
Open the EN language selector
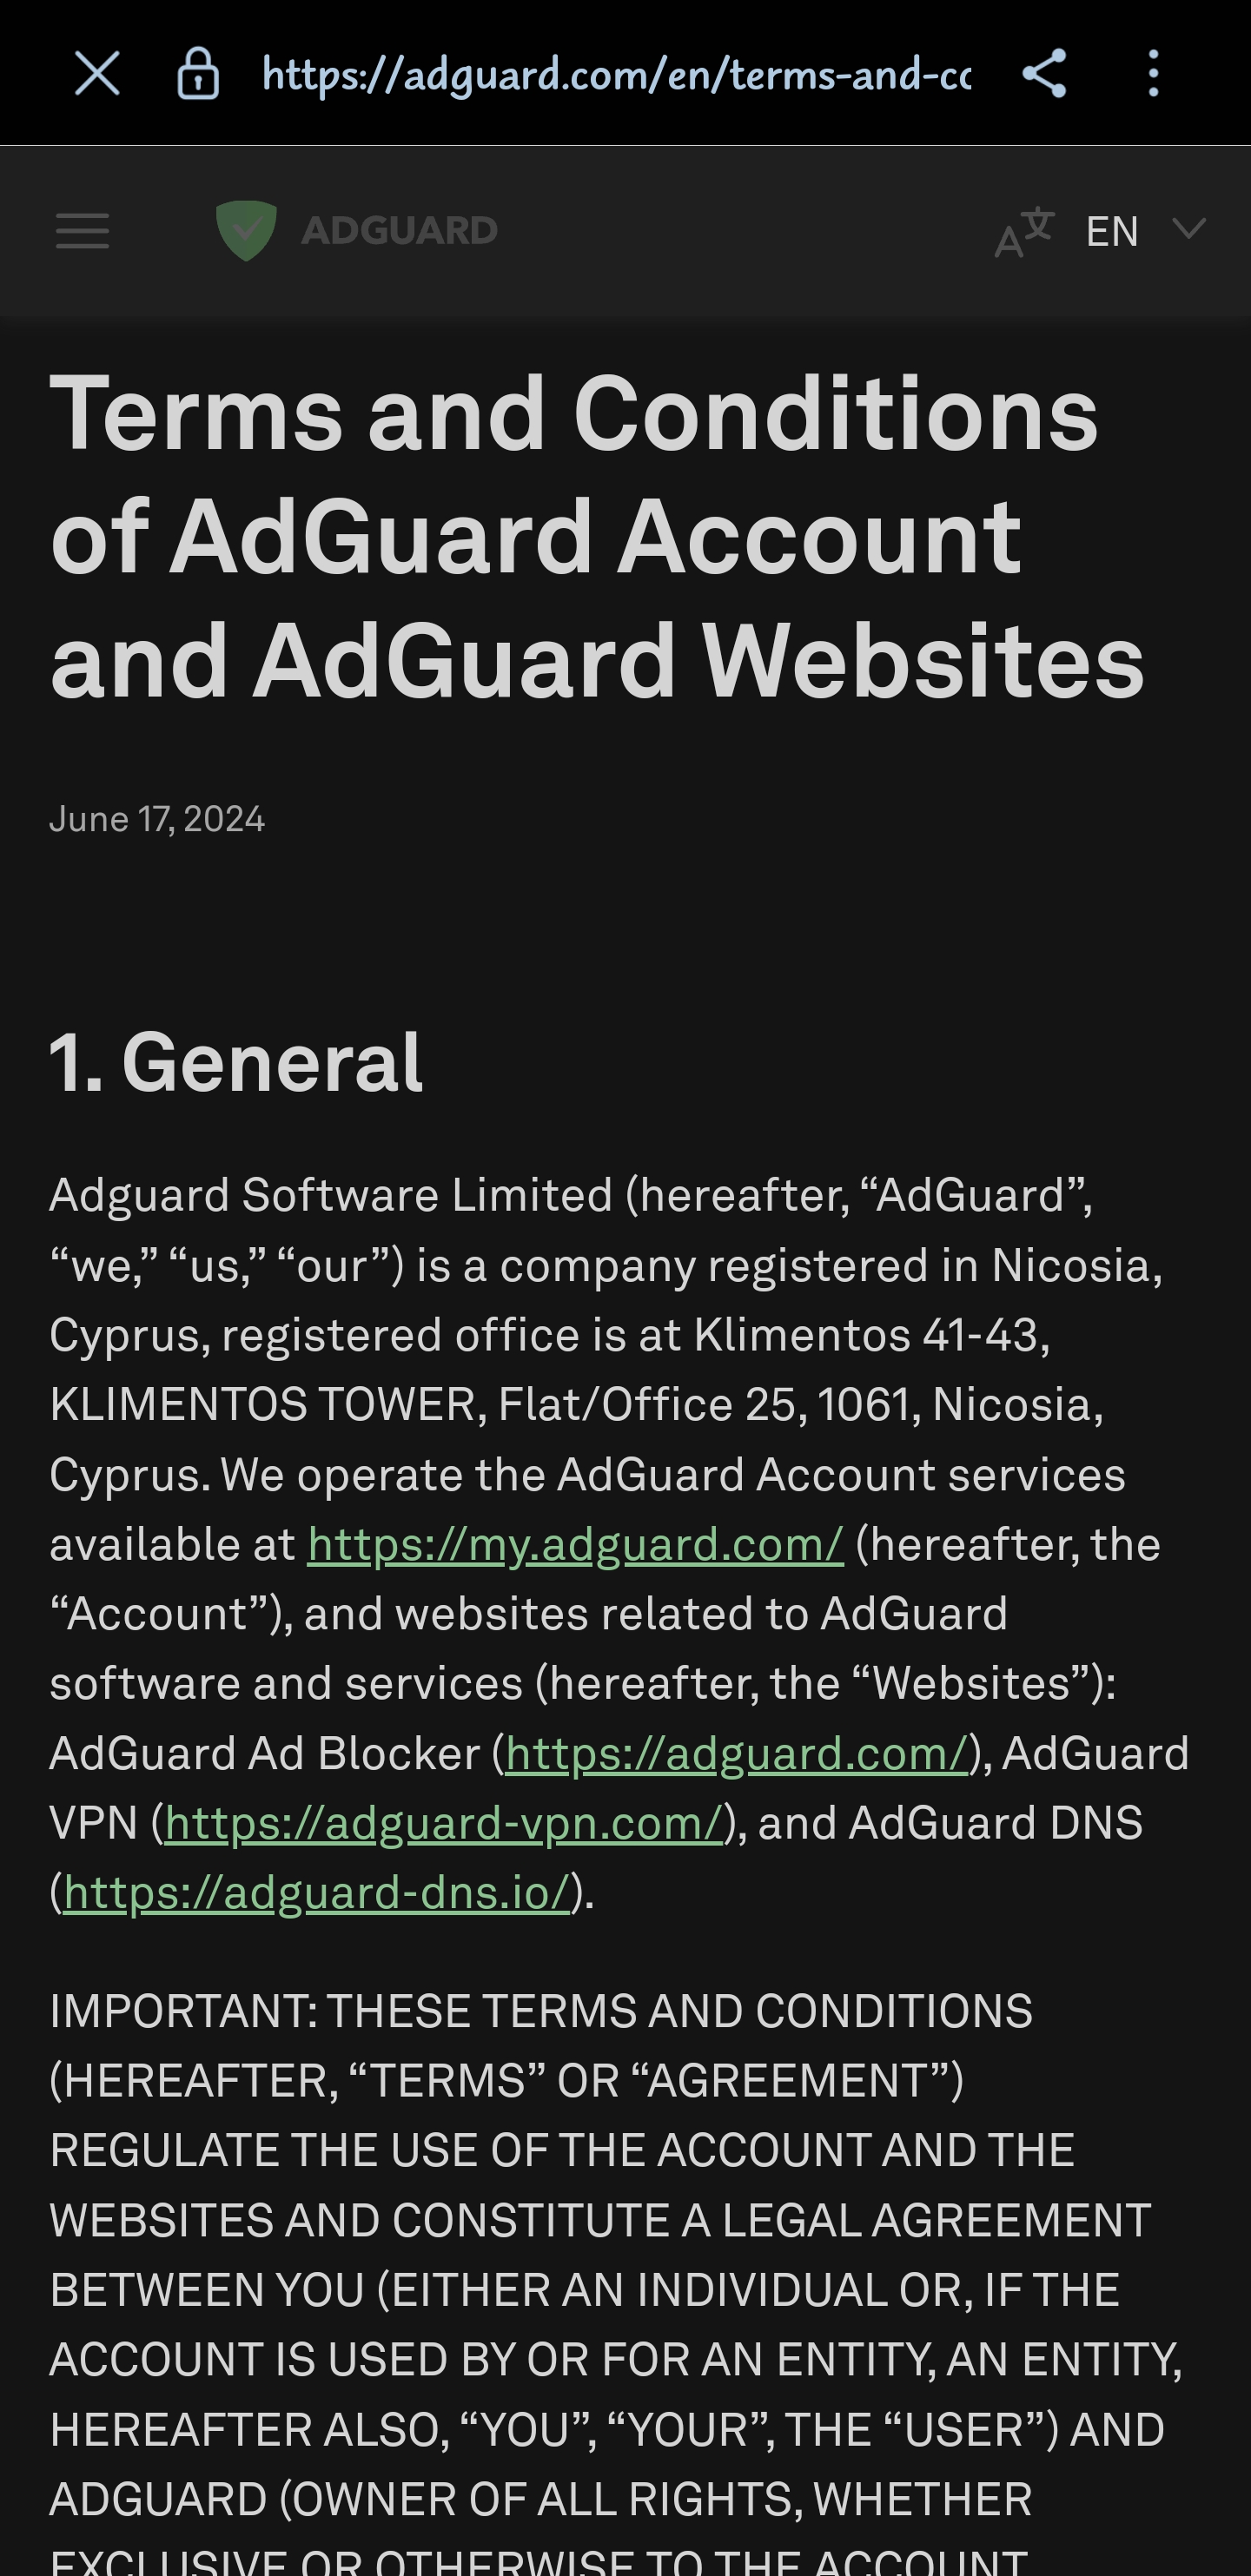pyautogui.click(x=1112, y=232)
